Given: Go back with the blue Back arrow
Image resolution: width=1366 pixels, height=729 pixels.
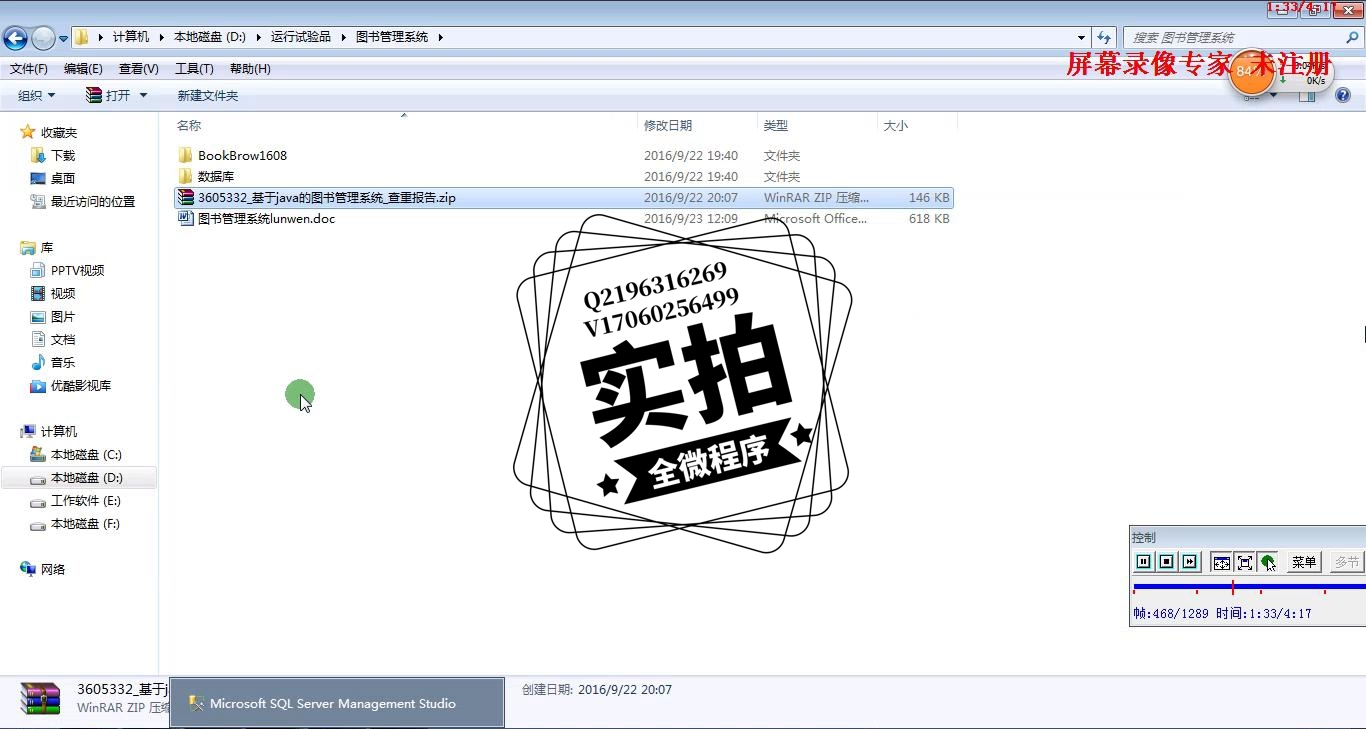Looking at the screenshot, I should (x=15, y=38).
